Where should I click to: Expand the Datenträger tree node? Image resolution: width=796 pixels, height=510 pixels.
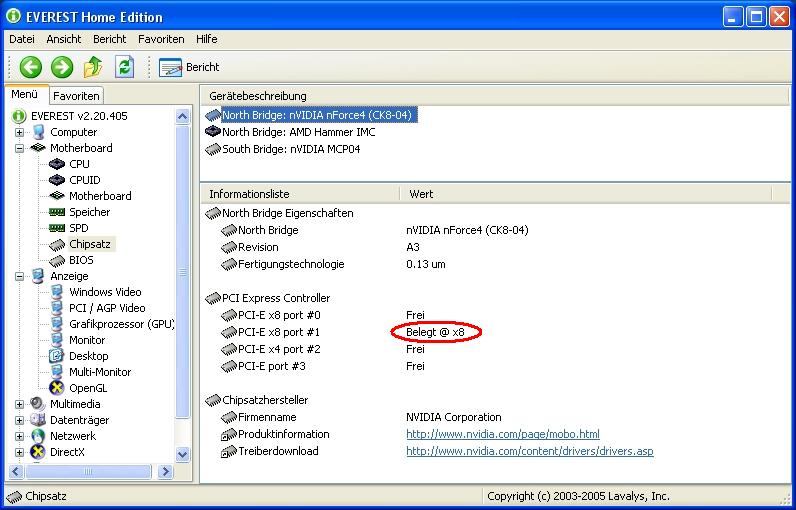(x=19, y=420)
